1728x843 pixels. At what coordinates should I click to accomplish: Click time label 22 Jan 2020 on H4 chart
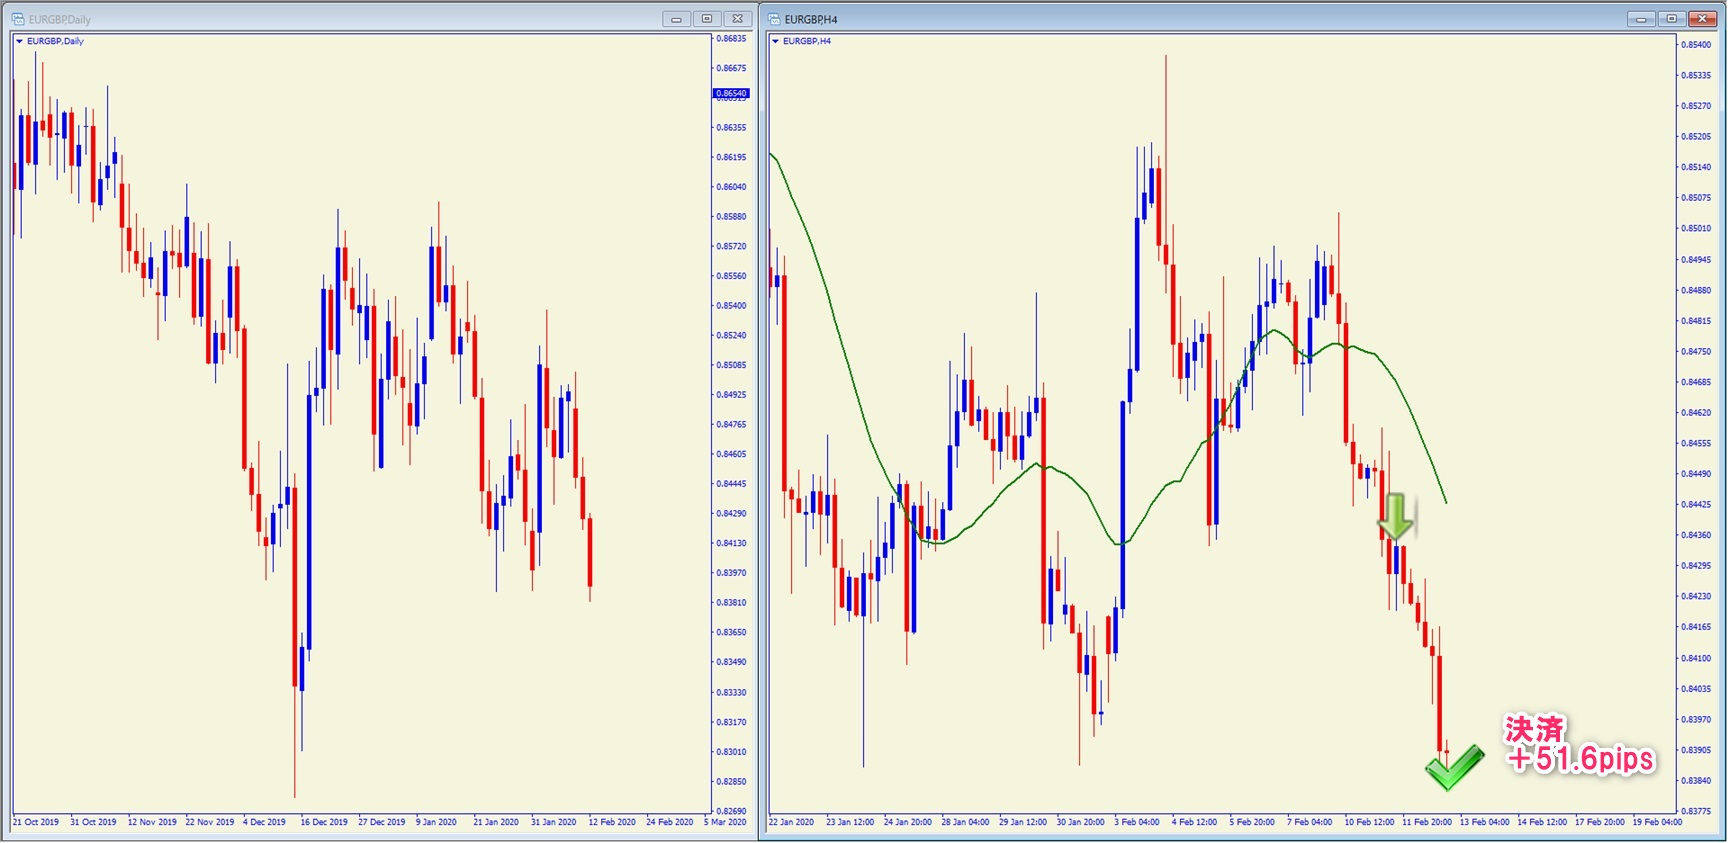(x=792, y=822)
